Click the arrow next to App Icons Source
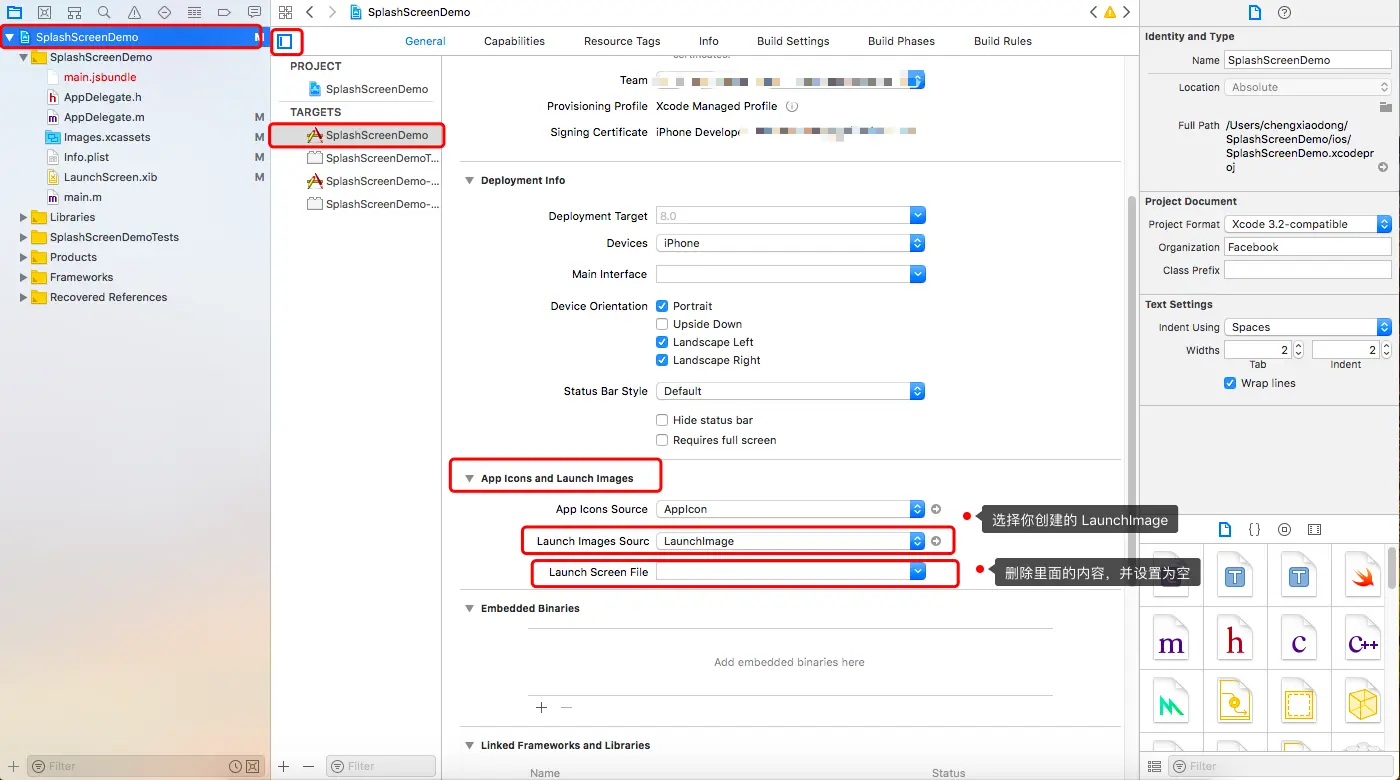Screen dimensions: 1400x780 (x=936, y=509)
